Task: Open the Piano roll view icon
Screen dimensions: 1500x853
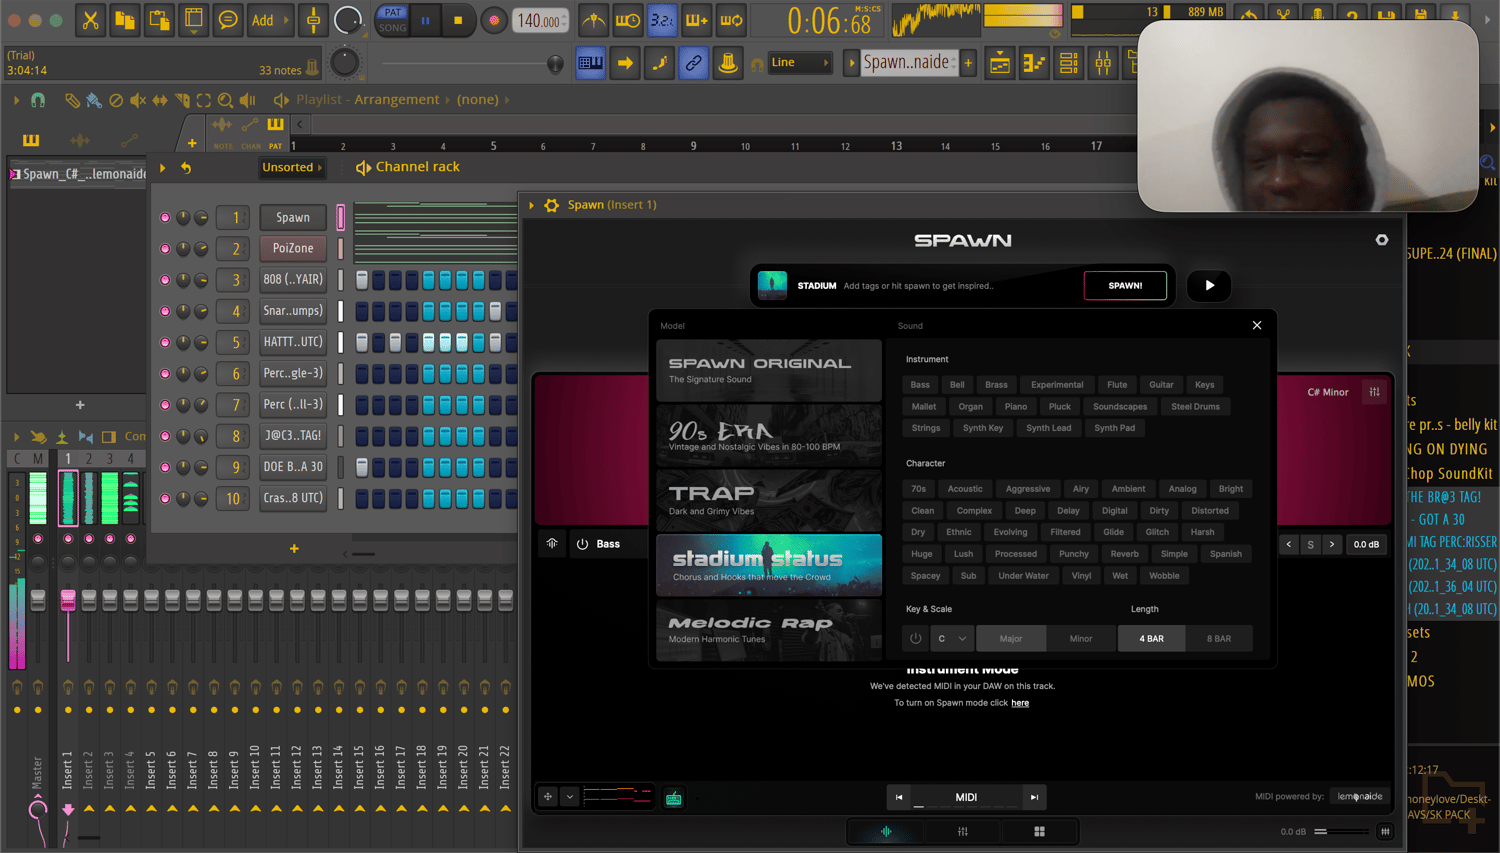Action: click(1034, 64)
